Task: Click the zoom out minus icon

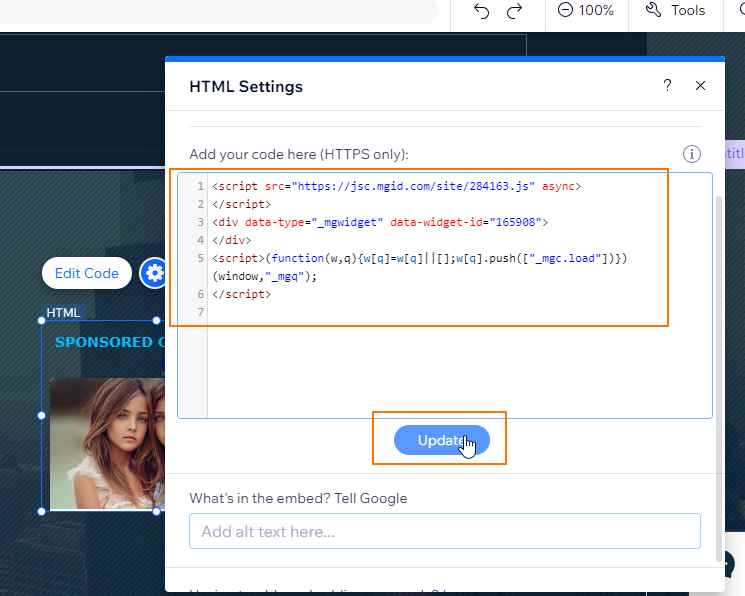Action: [566, 10]
